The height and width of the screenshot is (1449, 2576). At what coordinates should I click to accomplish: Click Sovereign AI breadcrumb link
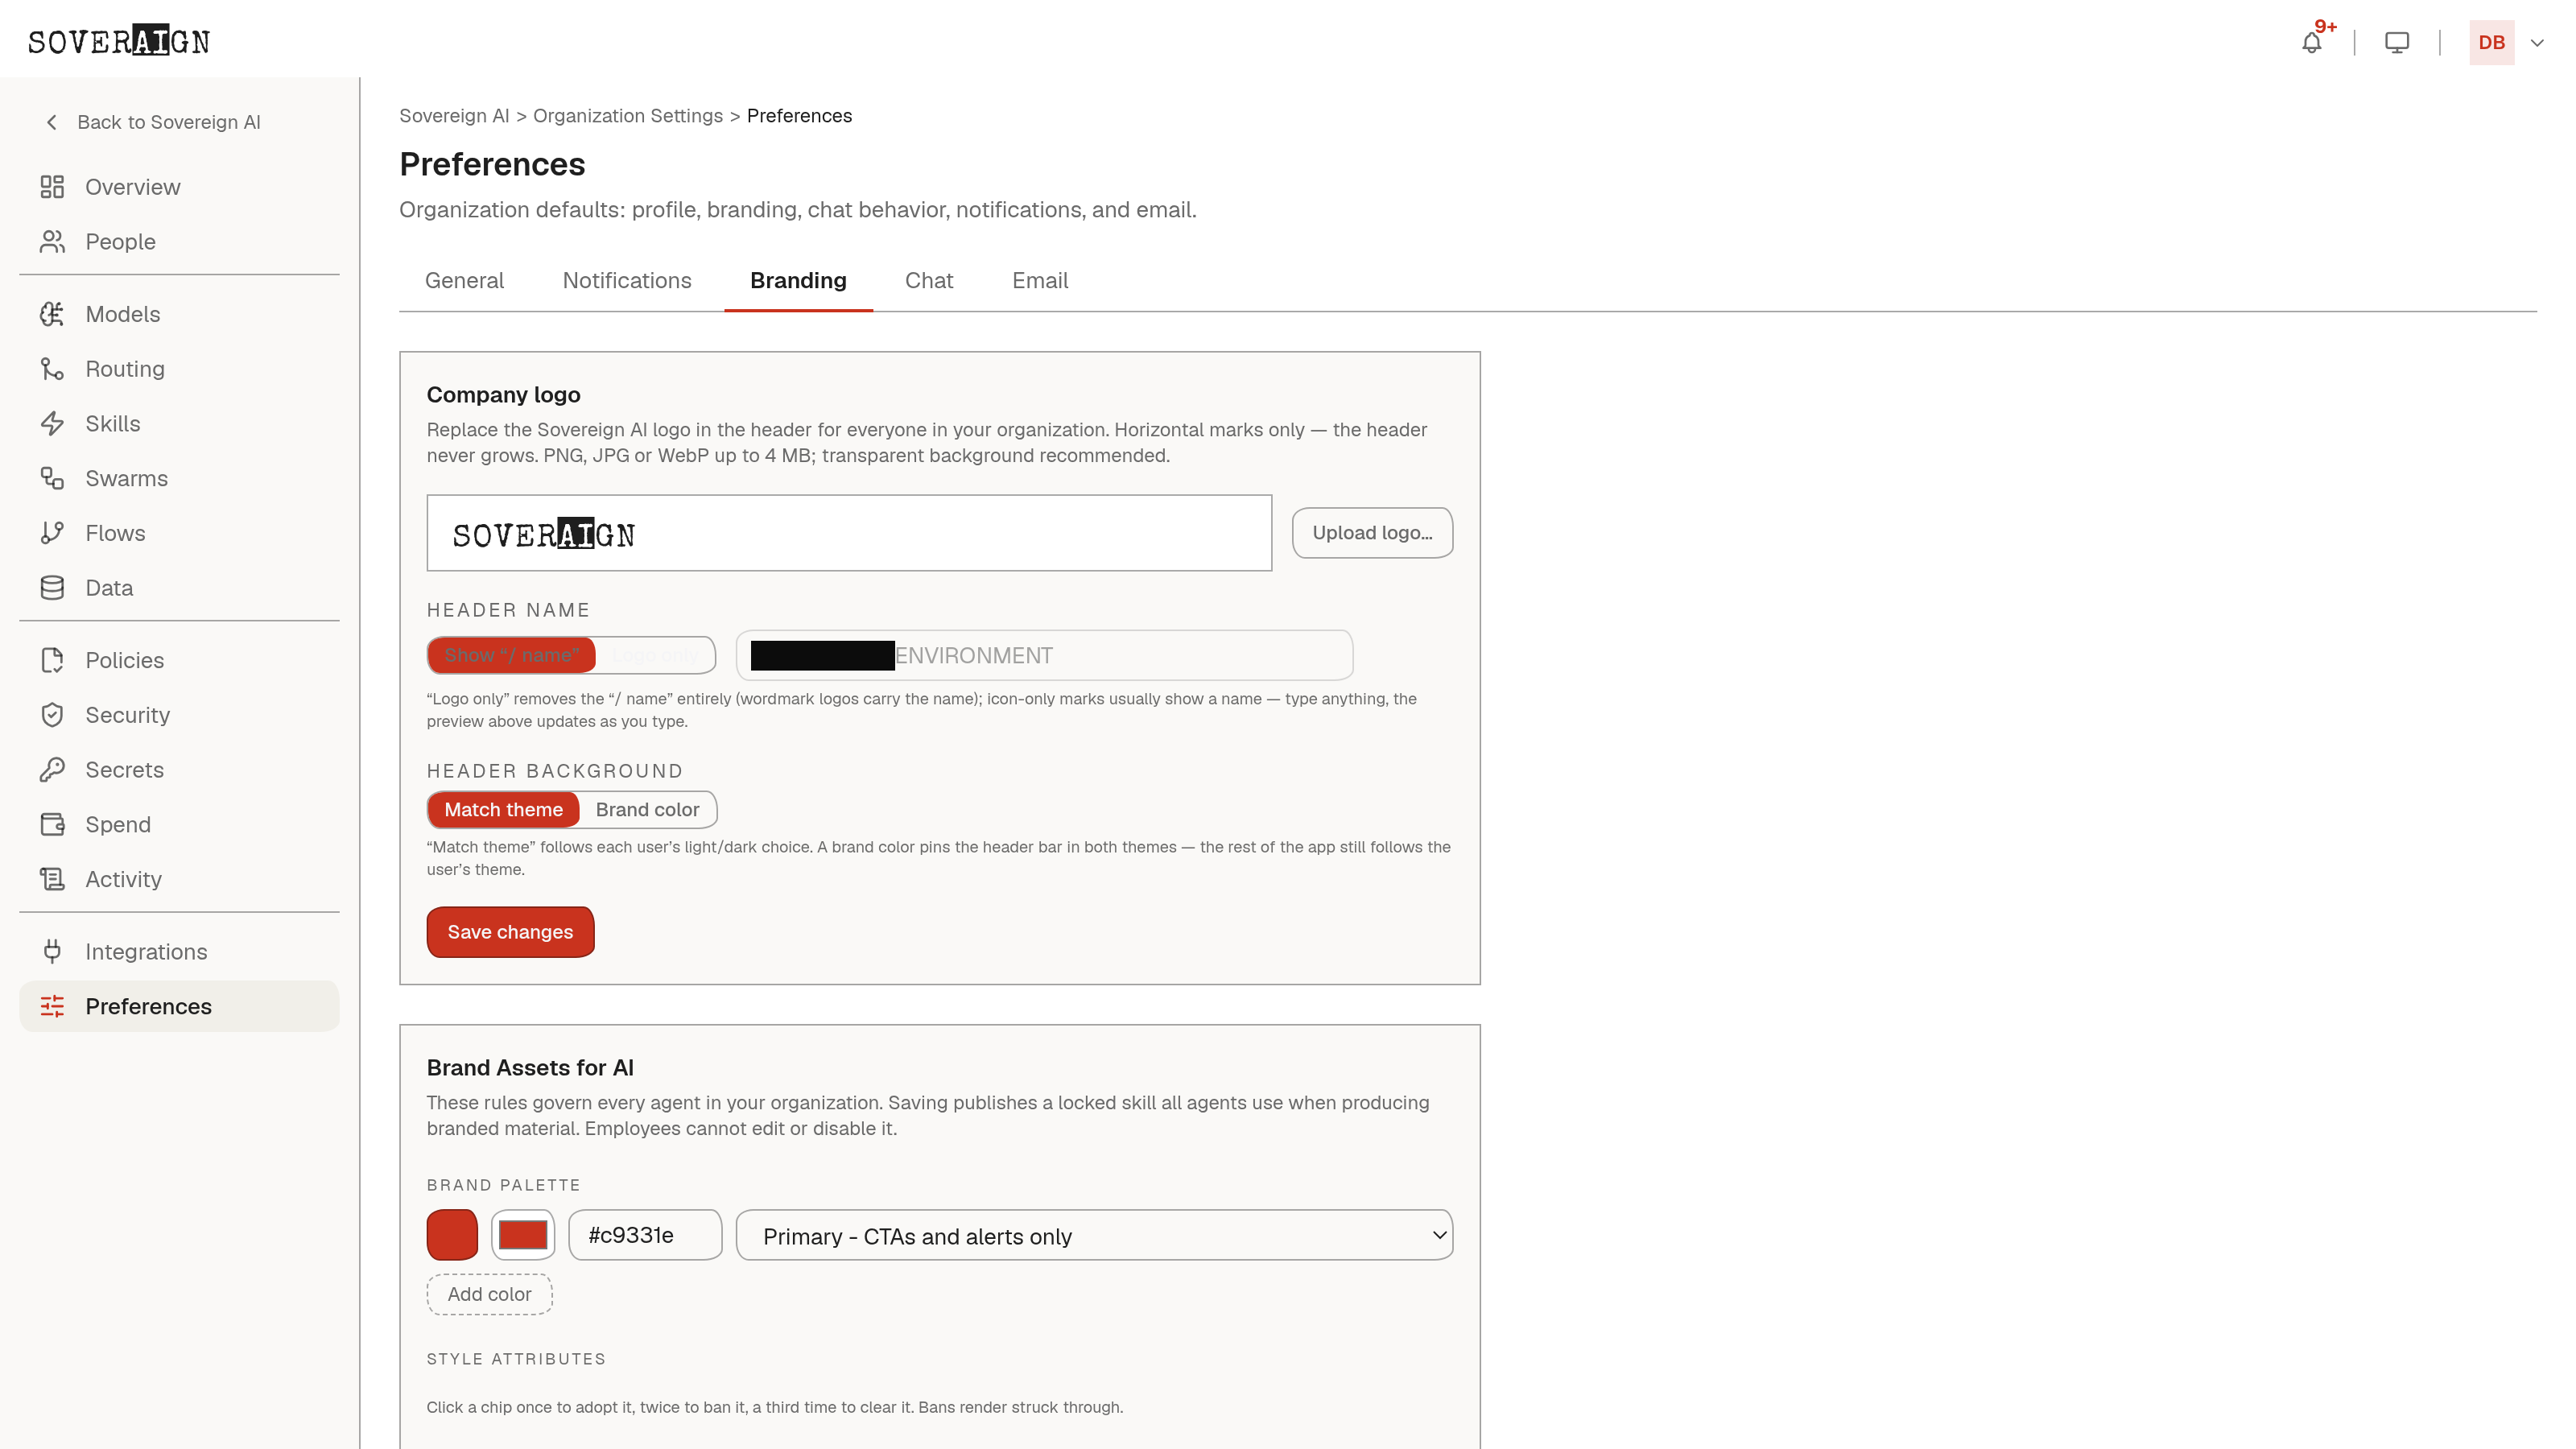(454, 116)
